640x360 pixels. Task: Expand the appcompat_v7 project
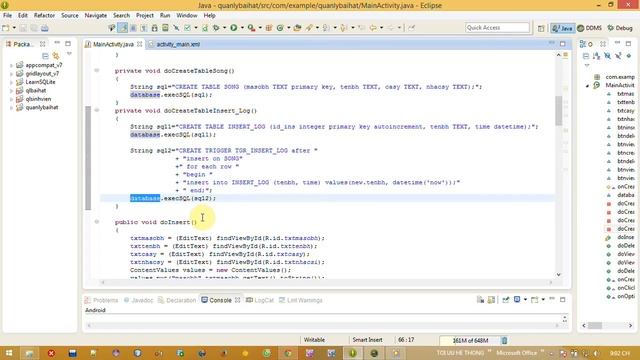(x=11, y=65)
